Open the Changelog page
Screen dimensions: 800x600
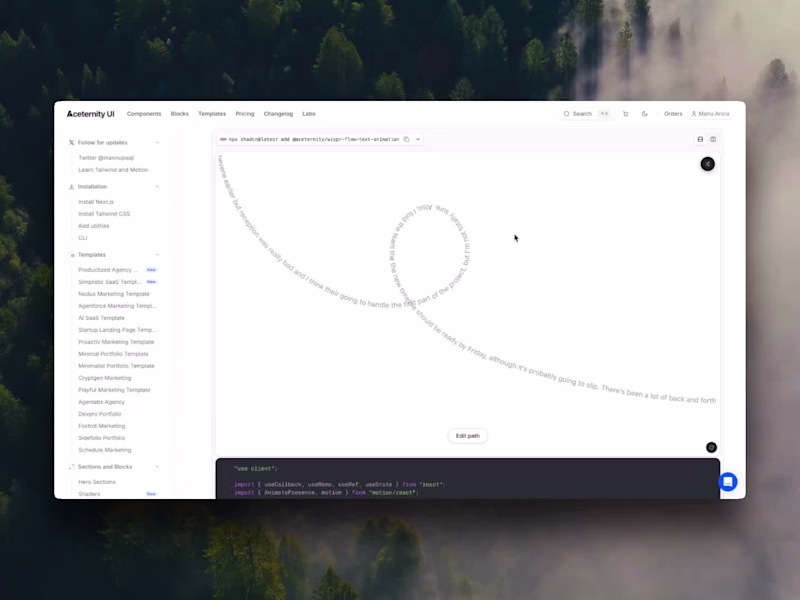coord(278,114)
